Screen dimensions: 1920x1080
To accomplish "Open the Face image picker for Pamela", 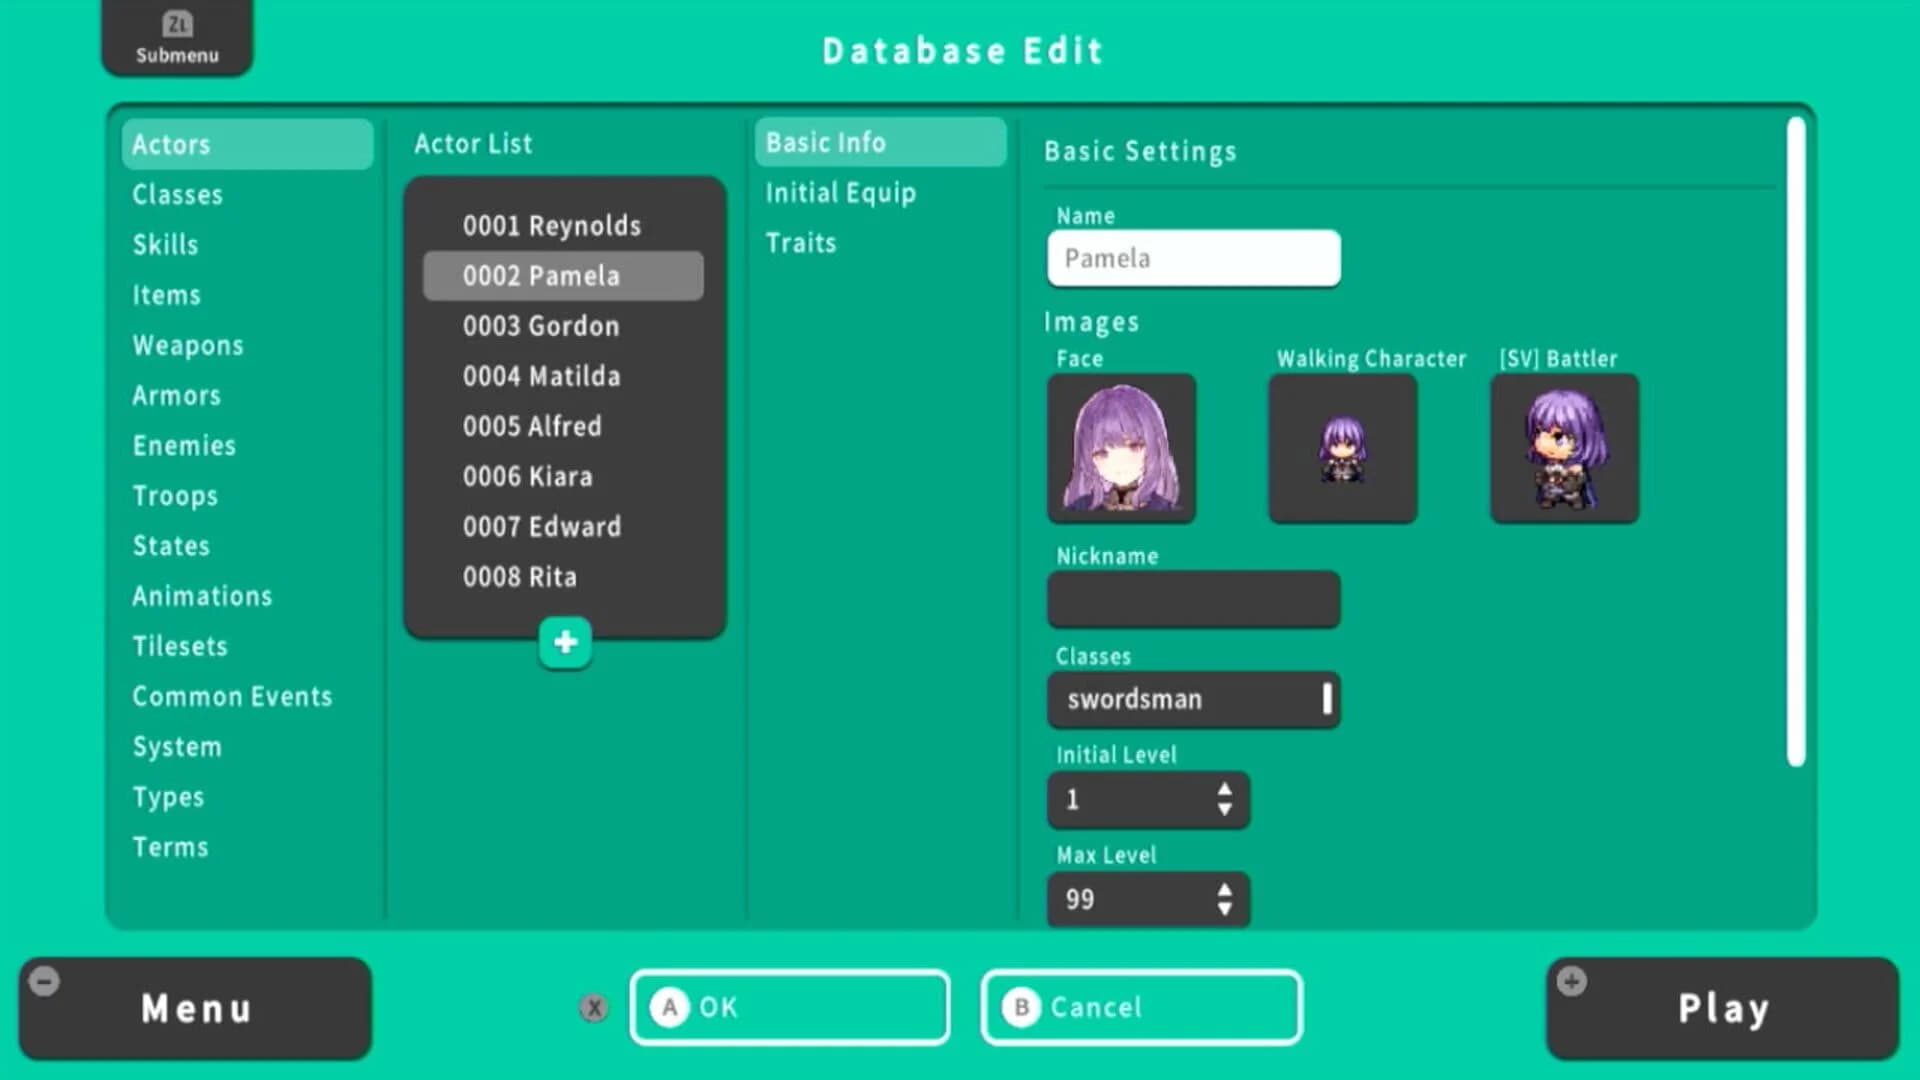I will coord(1120,448).
